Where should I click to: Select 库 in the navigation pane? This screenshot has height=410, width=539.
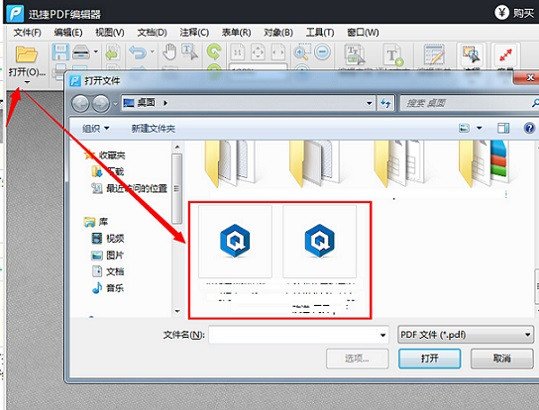point(103,222)
